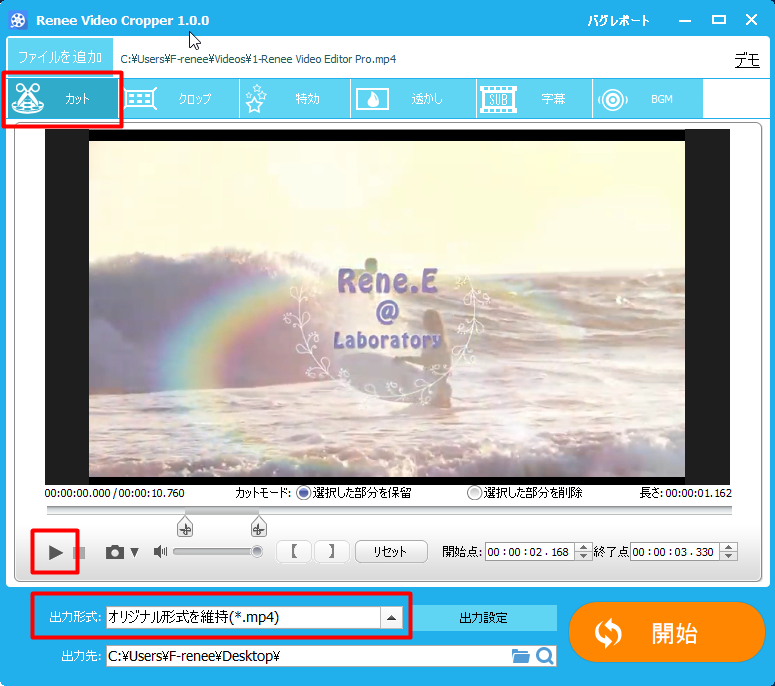The image size is (775, 686).
Task: Decrease the 開始点 start time value
Action: point(584,557)
